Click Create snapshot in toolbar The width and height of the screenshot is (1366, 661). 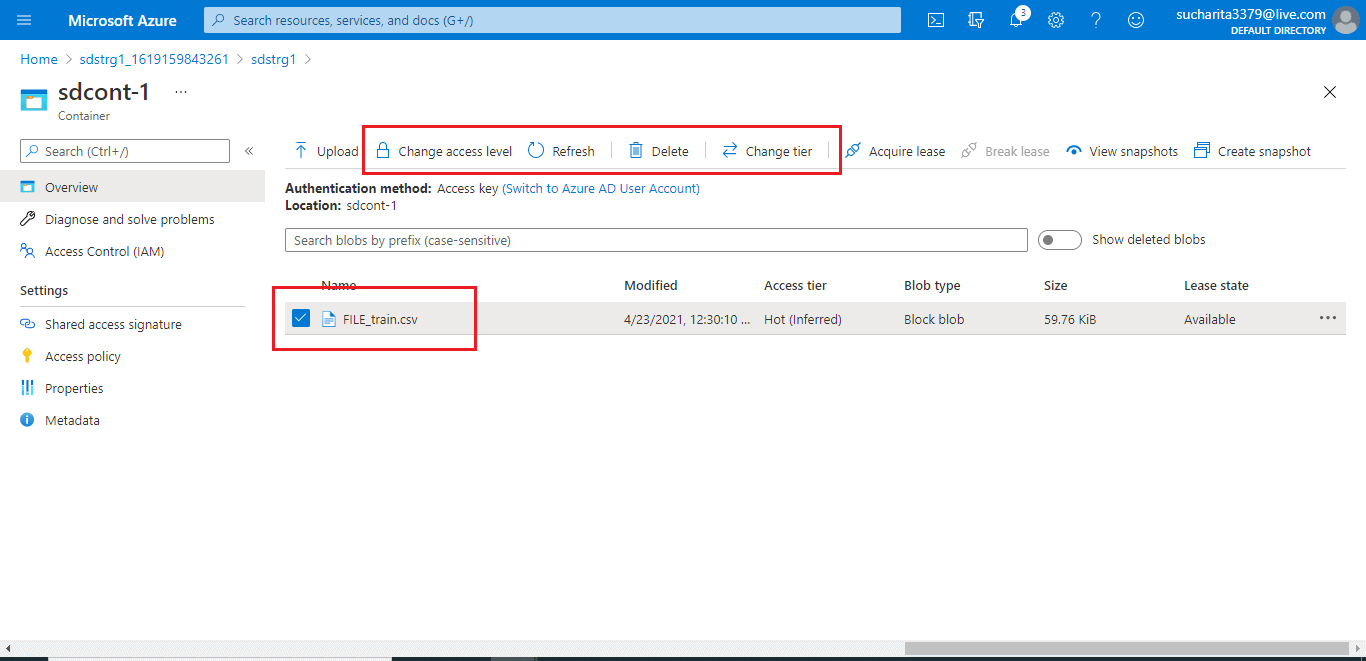(1253, 151)
